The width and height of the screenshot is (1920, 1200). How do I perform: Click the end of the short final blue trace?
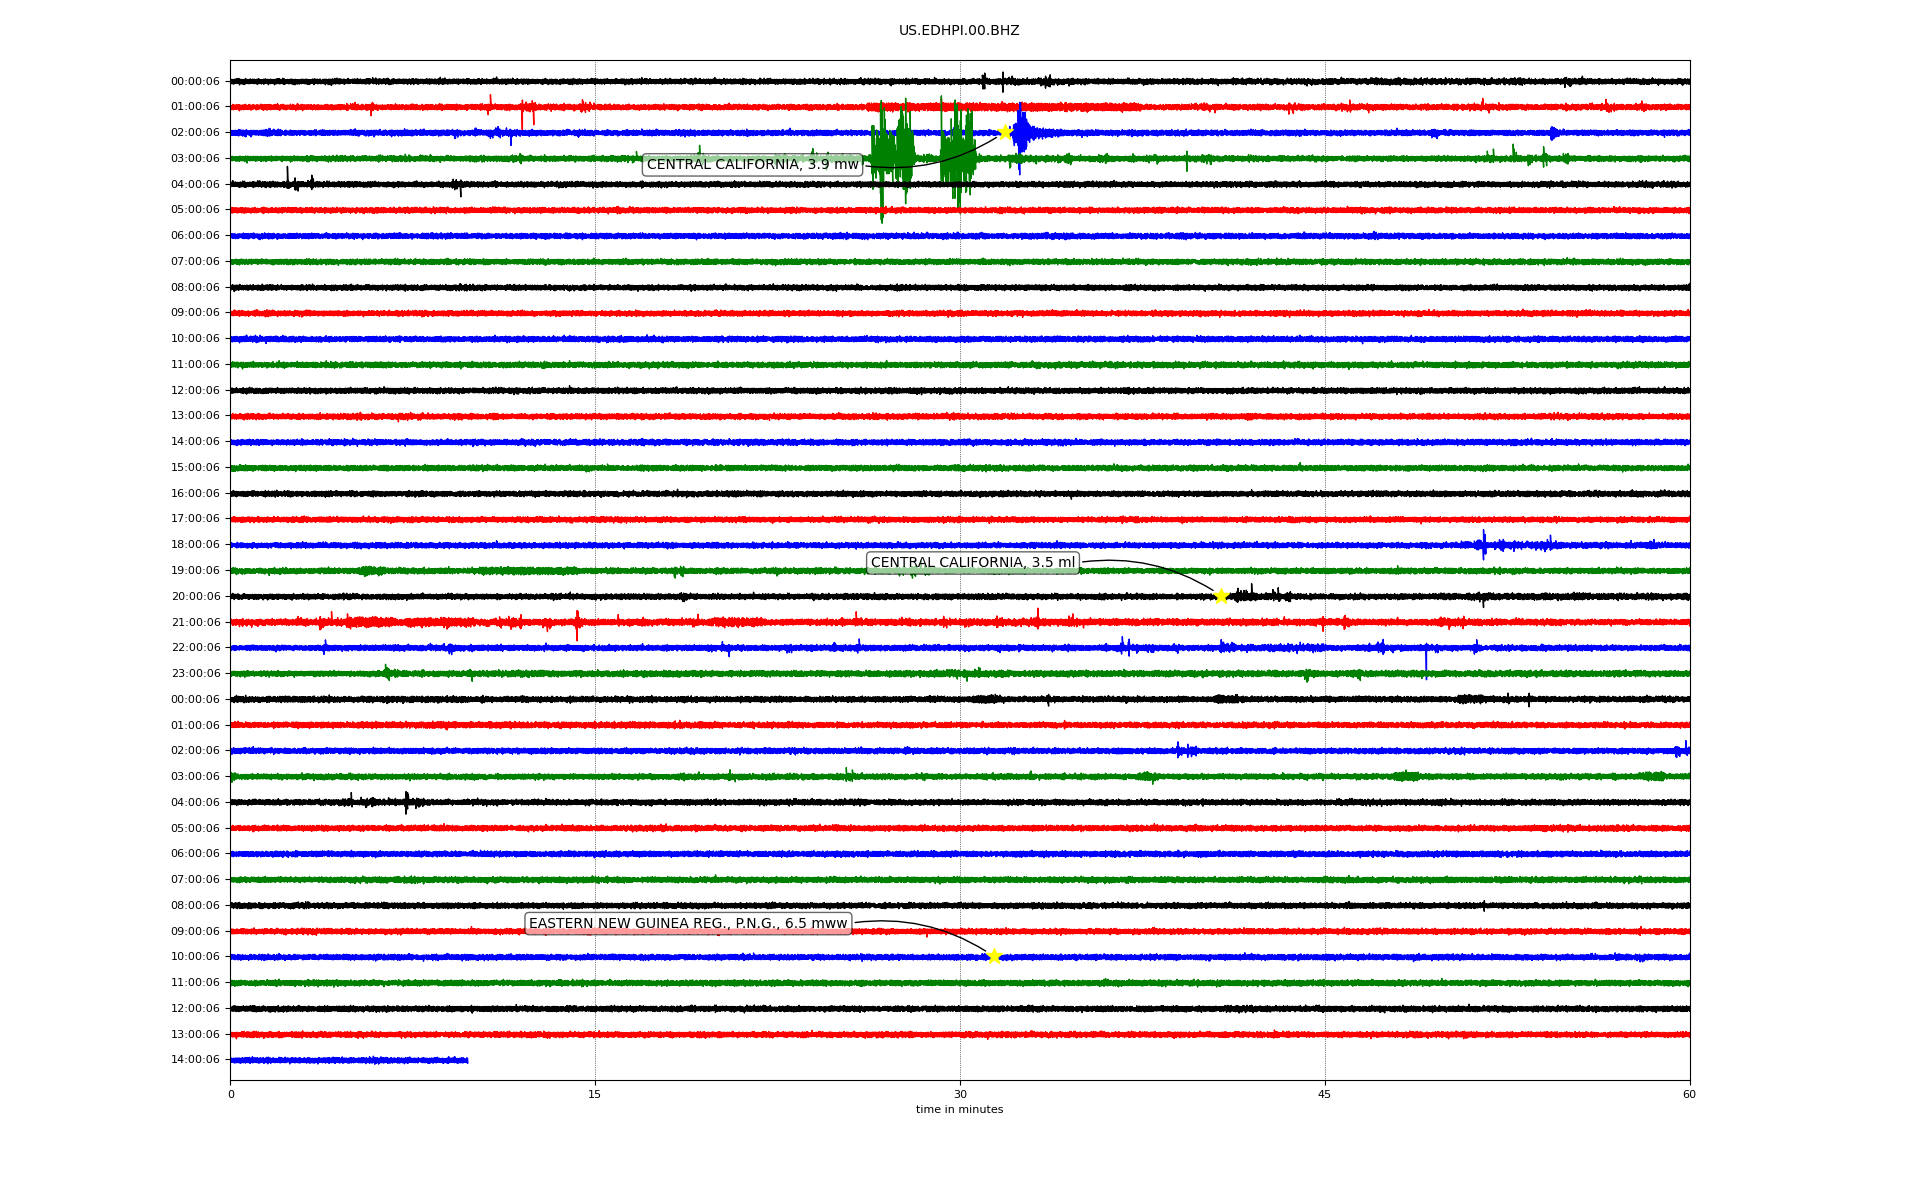click(466, 1060)
